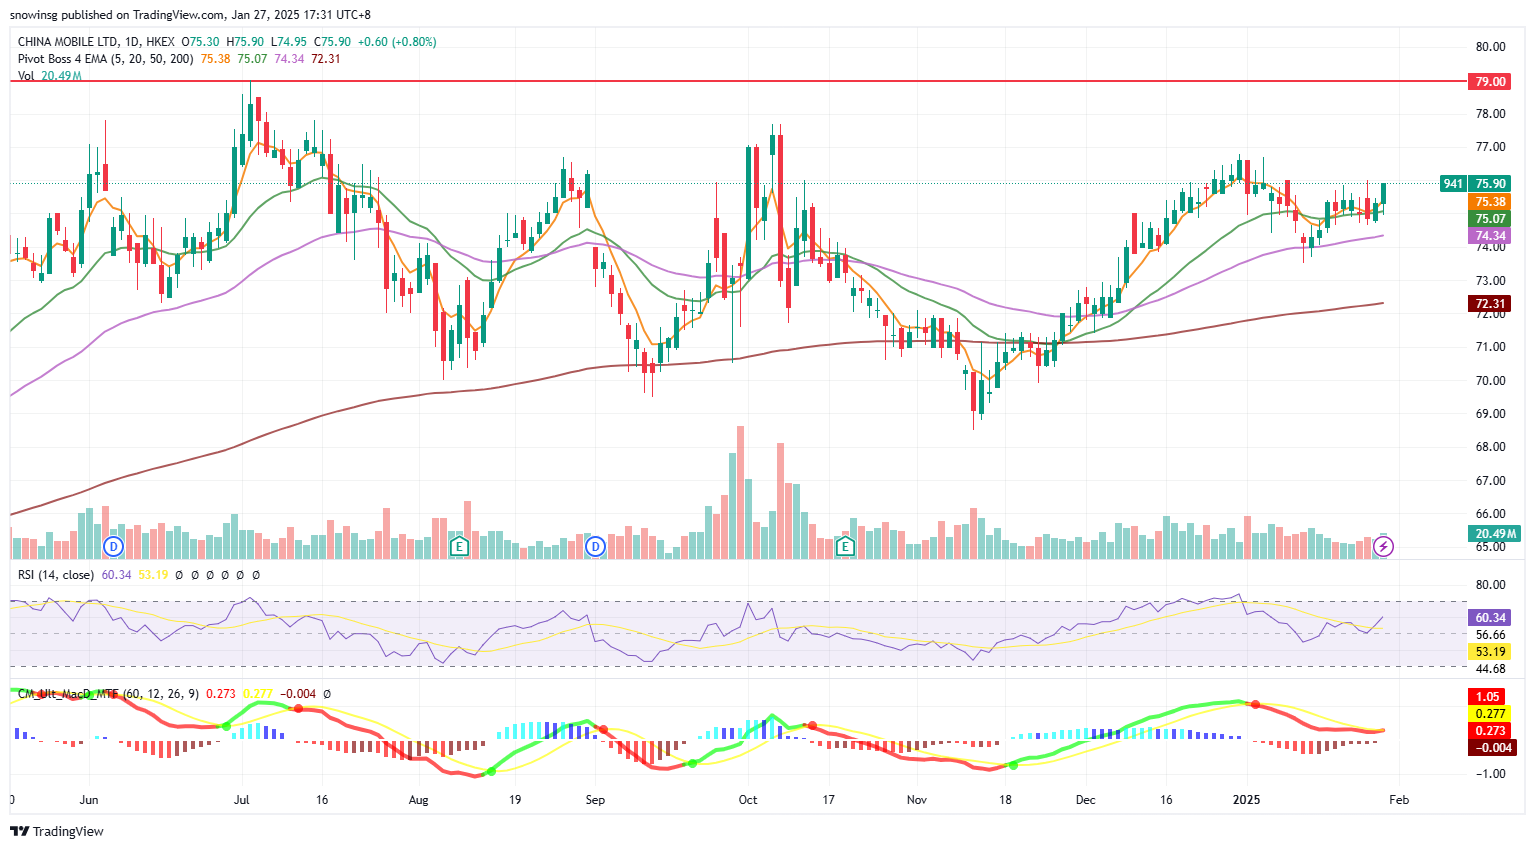Click the Feb label on time axis

point(1399,800)
